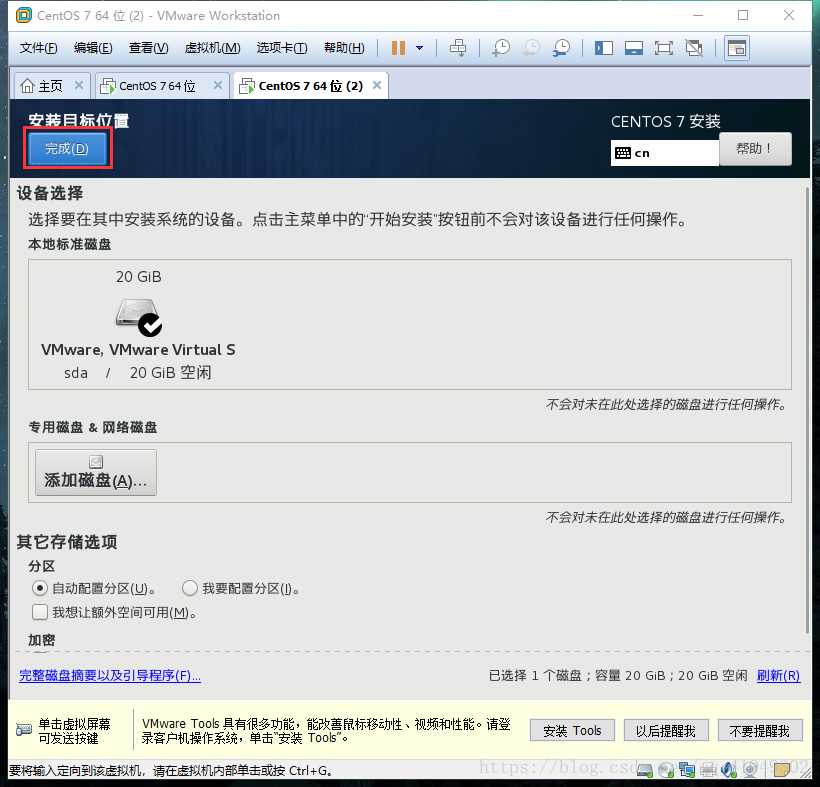Screen dimensions: 820x787
Task: Open the 查看(V) menu
Action: point(148,48)
